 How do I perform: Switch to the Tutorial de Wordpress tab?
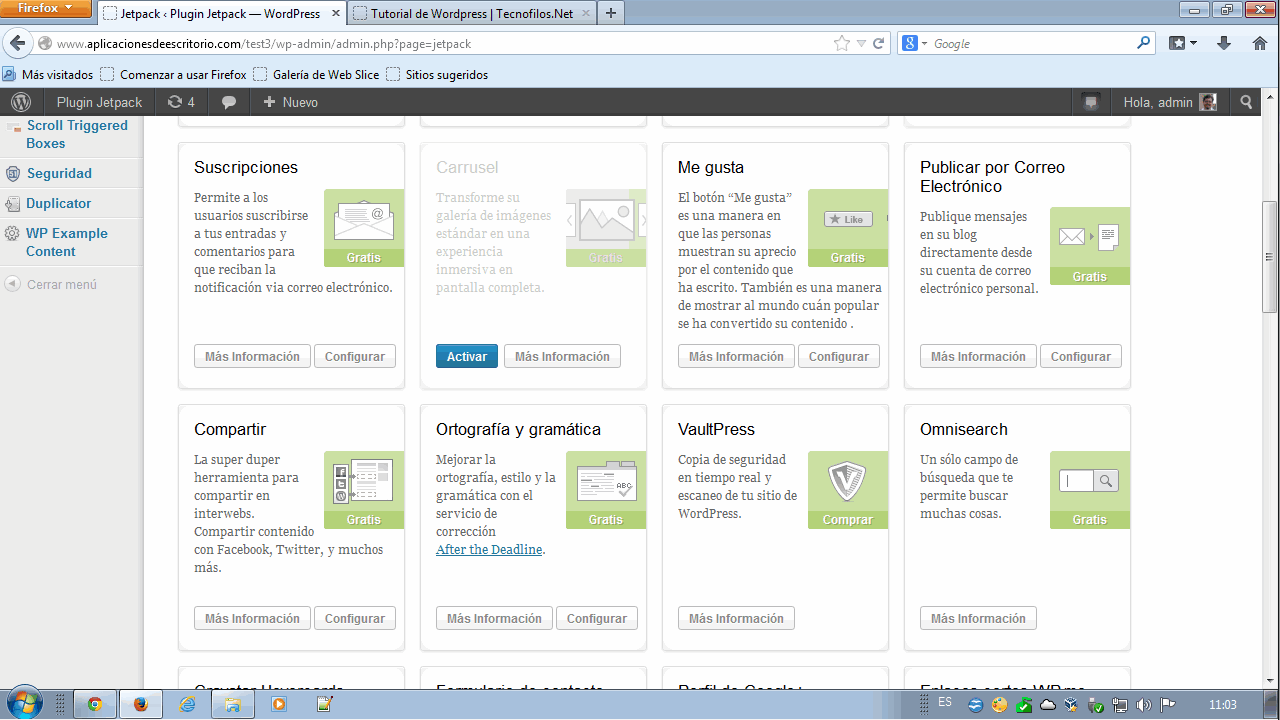tap(472, 14)
